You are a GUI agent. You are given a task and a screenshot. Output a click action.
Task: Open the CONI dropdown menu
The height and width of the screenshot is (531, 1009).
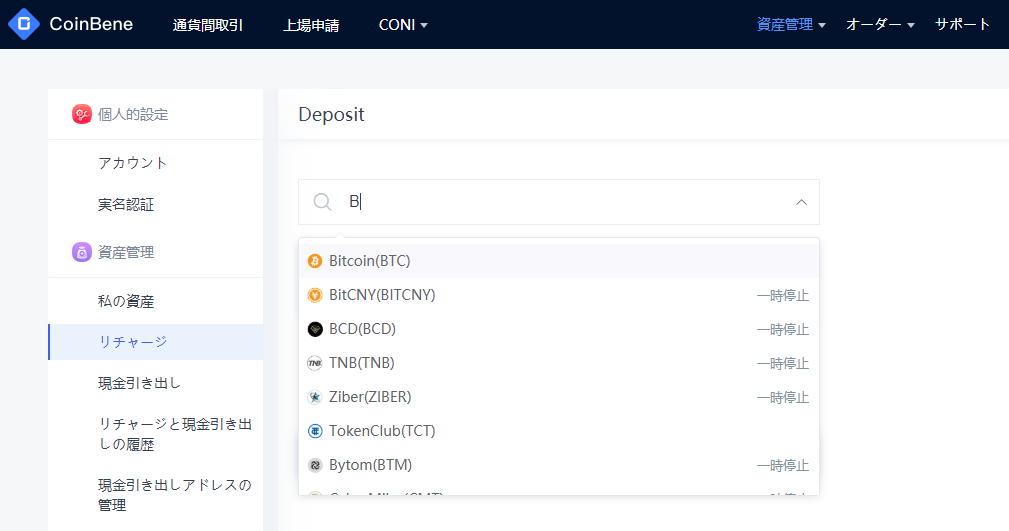403,24
